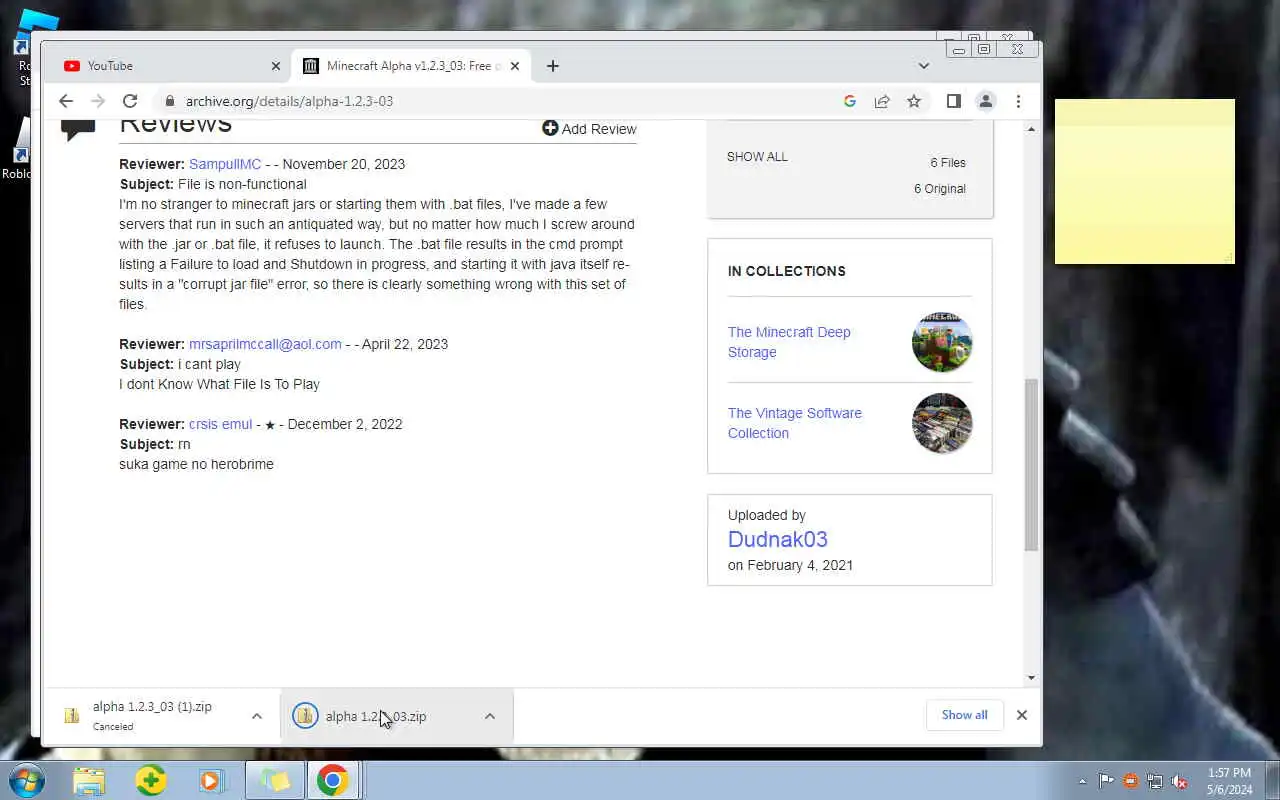Viewport: 1280px width, 800px height.
Task: Show hidden system tray icons
Action: (x=1082, y=781)
